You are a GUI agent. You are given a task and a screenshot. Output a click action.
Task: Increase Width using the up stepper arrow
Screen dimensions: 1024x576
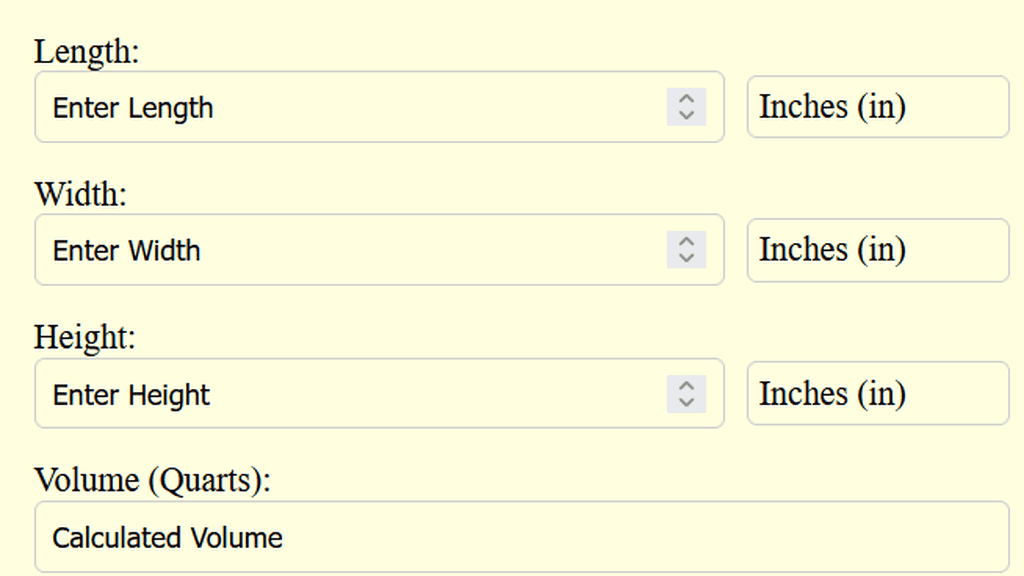(686, 242)
